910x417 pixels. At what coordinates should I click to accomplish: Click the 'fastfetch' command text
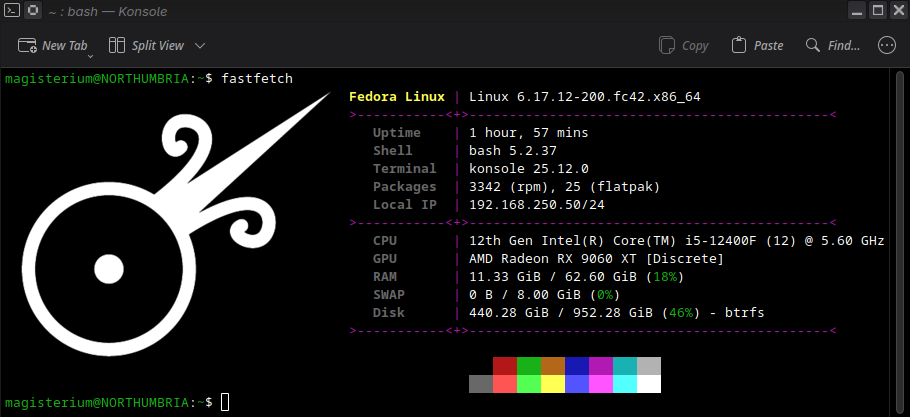(257, 78)
